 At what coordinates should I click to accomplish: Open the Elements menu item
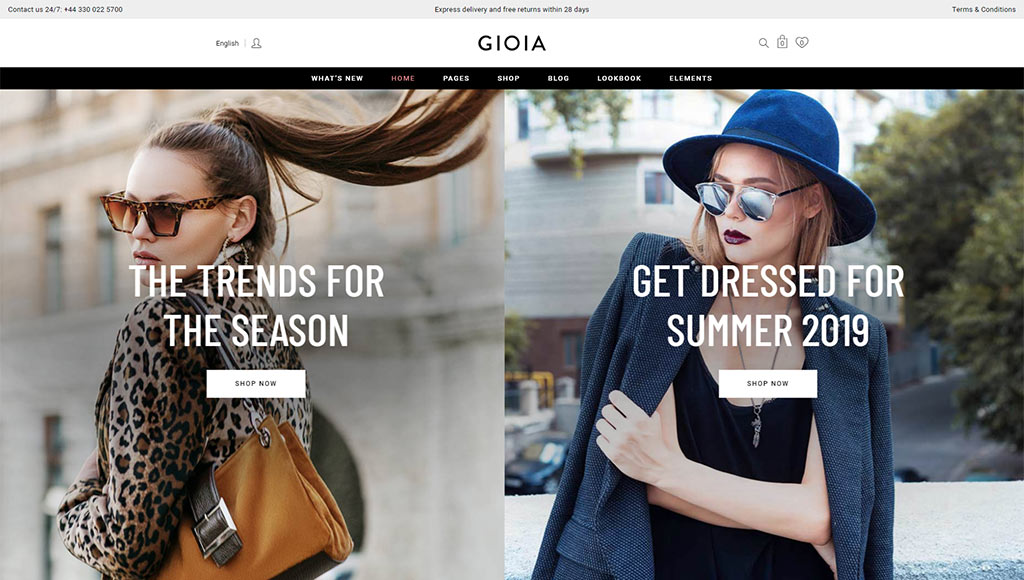[690, 78]
